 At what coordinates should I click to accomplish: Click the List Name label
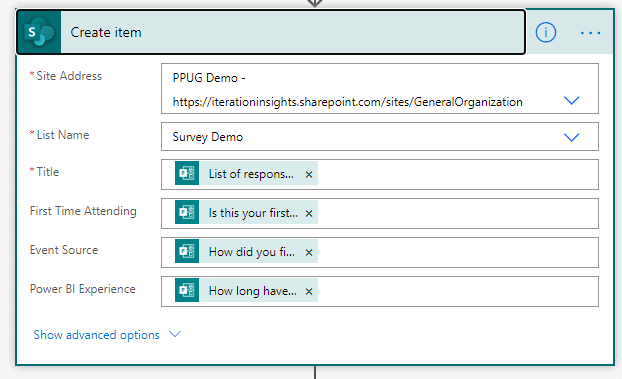pos(63,135)
